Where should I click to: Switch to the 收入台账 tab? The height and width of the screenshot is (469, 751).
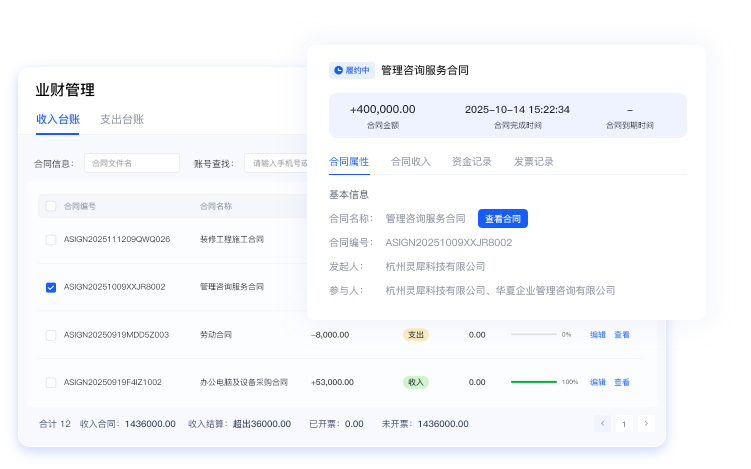pos(57,119)
